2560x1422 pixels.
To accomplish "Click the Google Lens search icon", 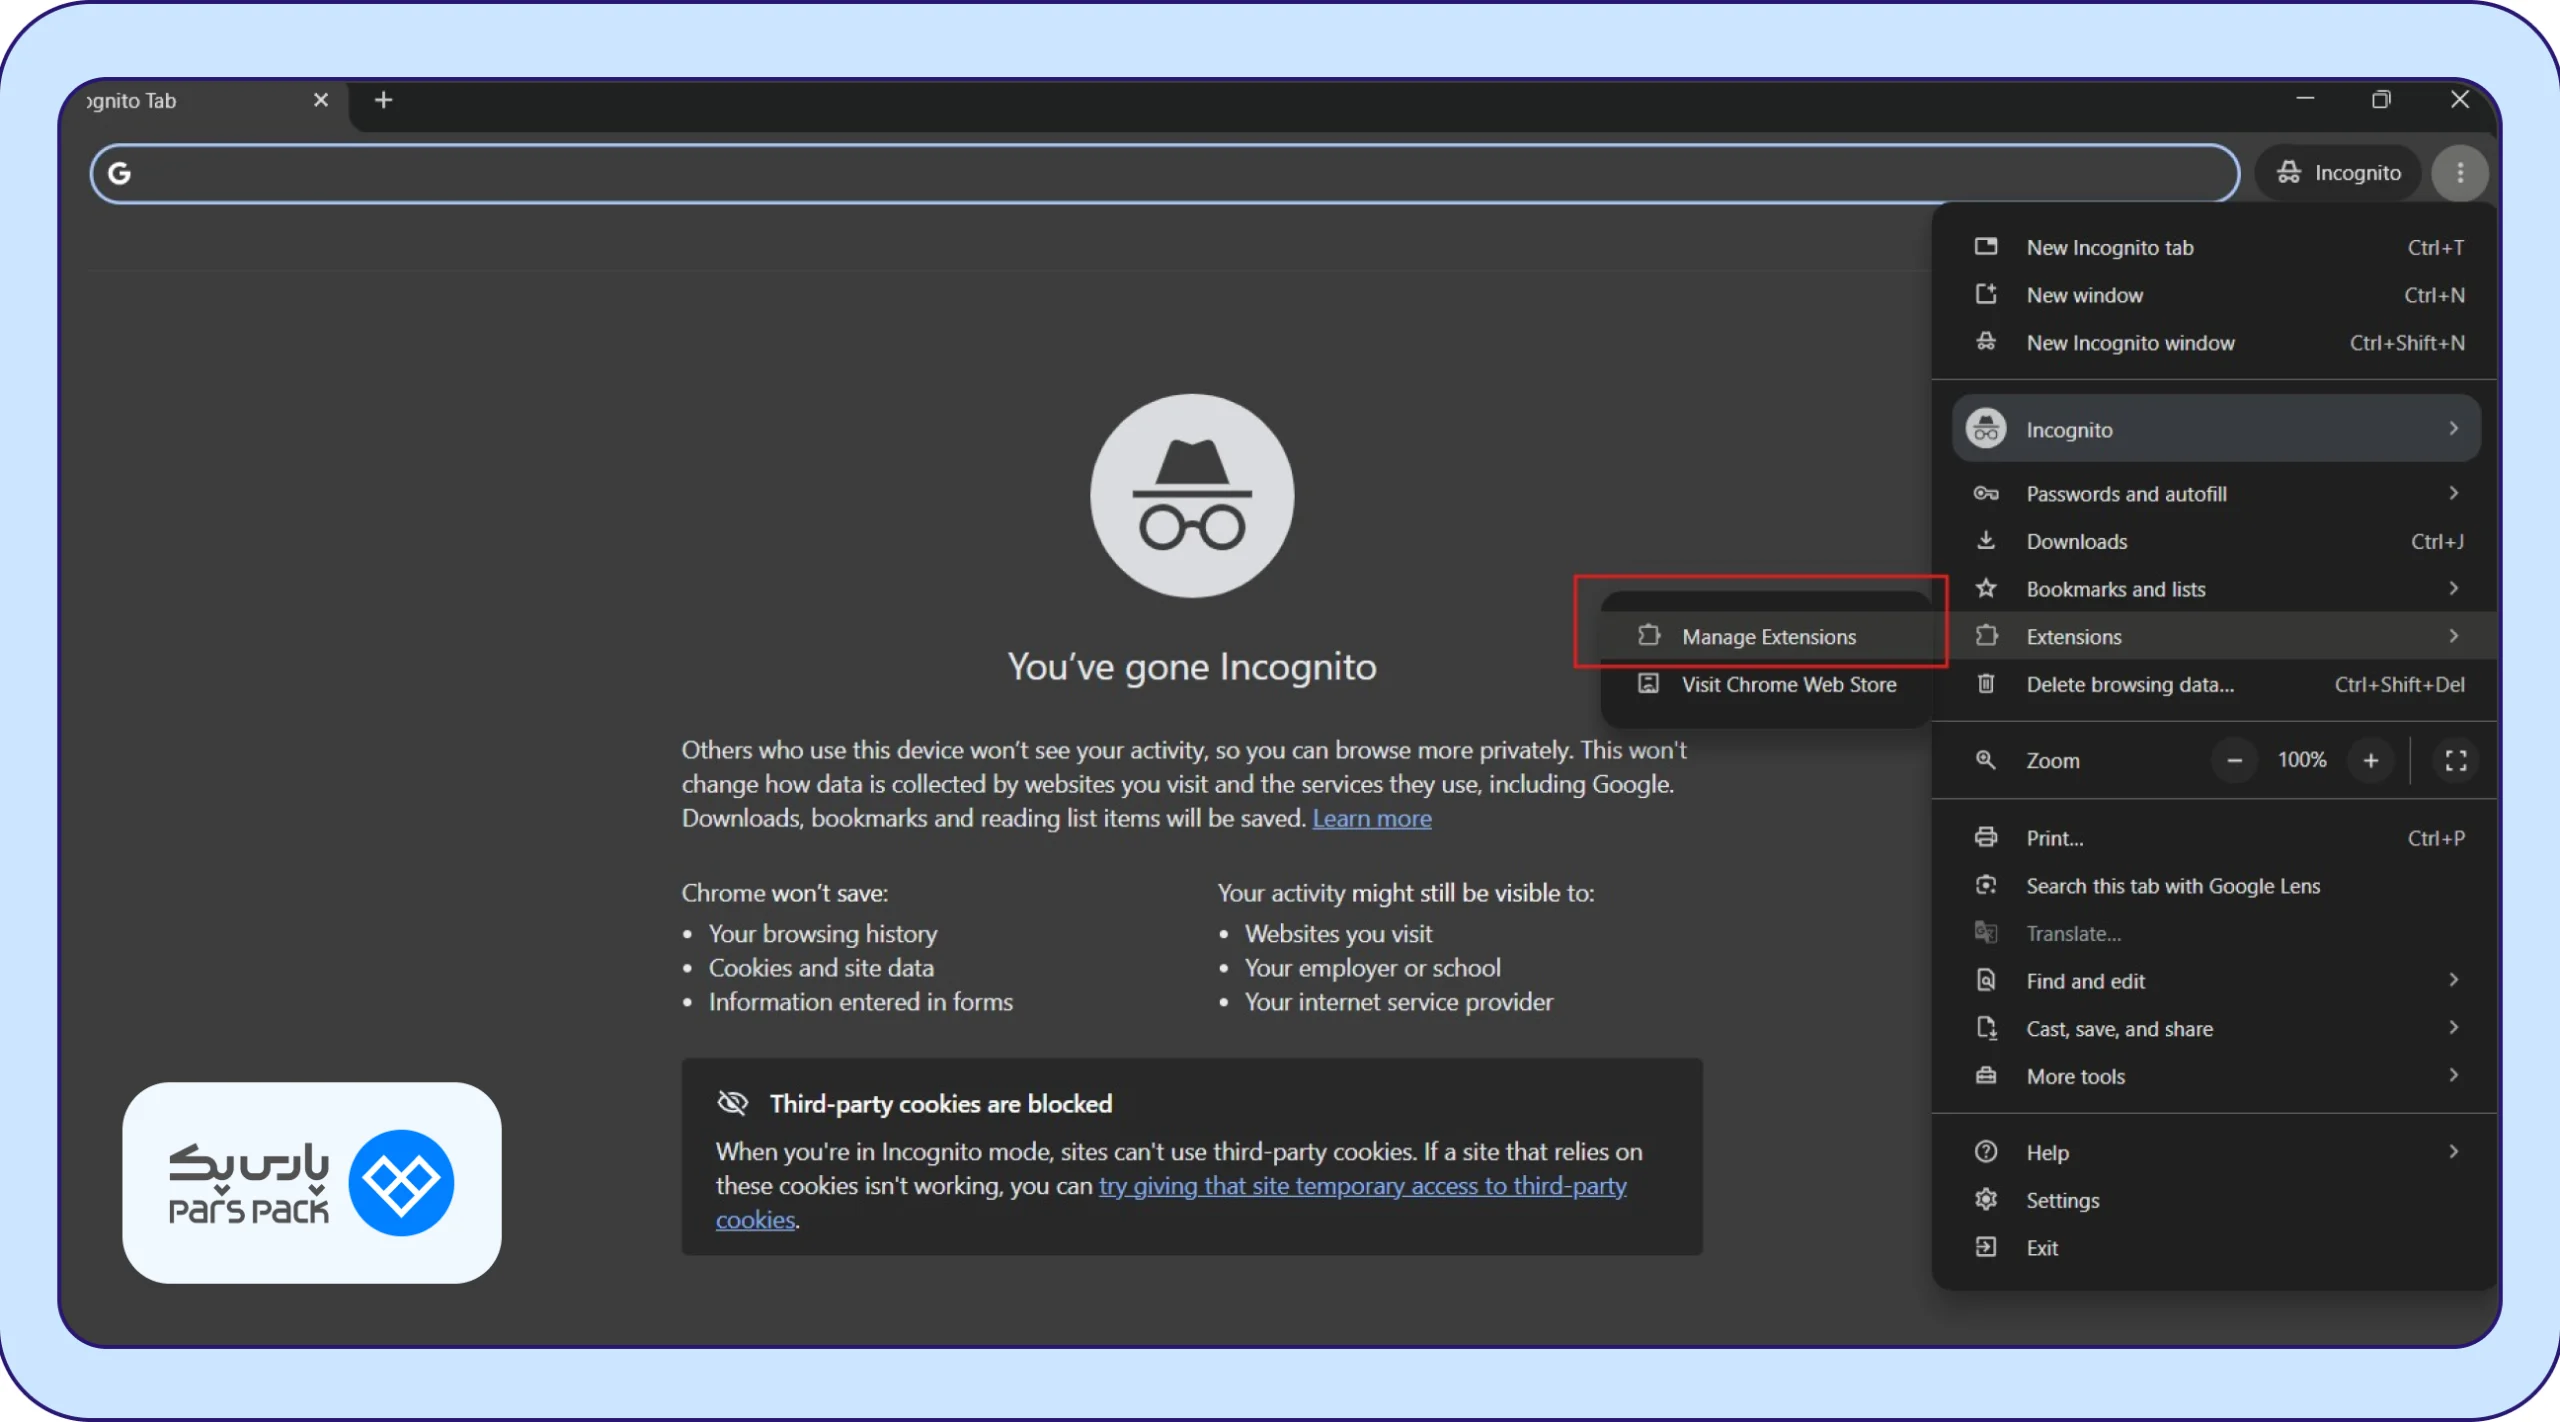I will click(1986, 886).
